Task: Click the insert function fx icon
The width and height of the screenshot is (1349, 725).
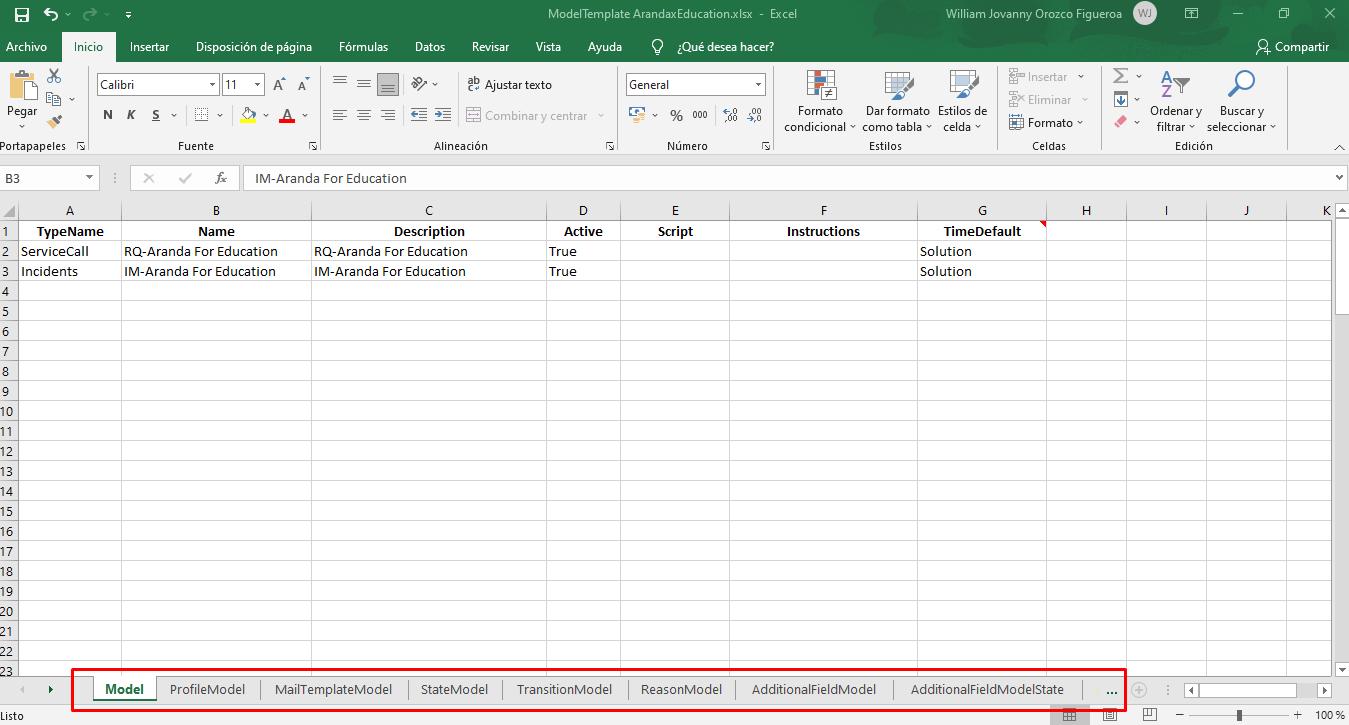Action: click(x=221, y=178)
